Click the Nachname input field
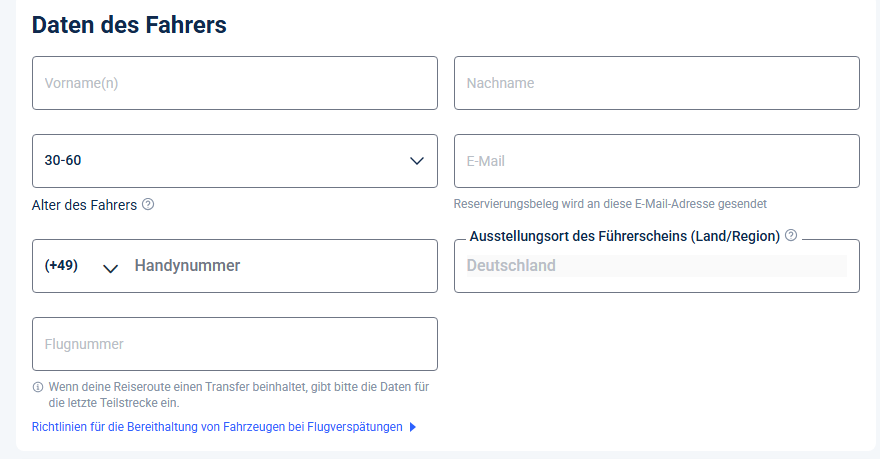880x459 pixels. 657,83
